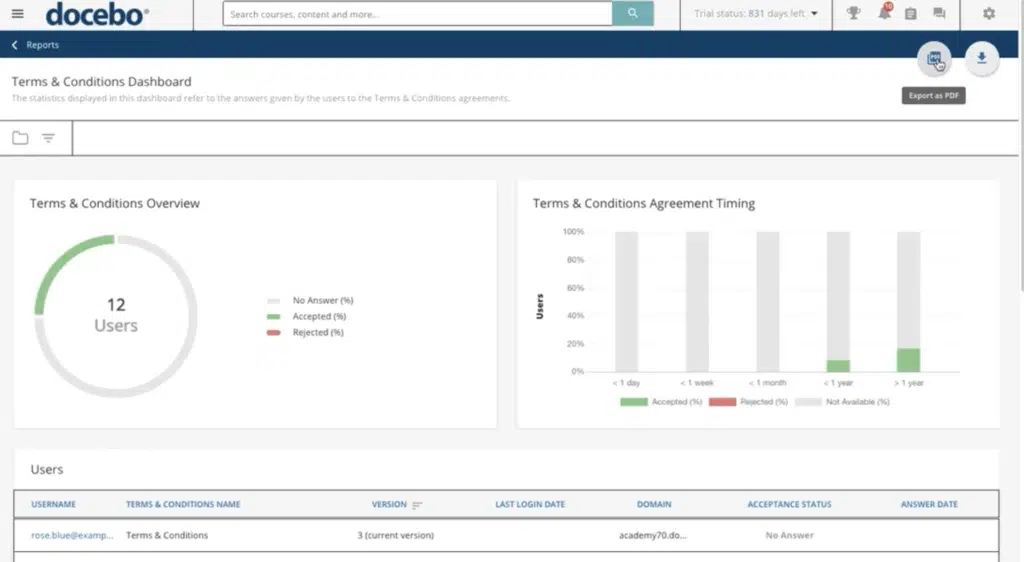
Task: Open the notifications bell
Action: (x=883, y=14)
